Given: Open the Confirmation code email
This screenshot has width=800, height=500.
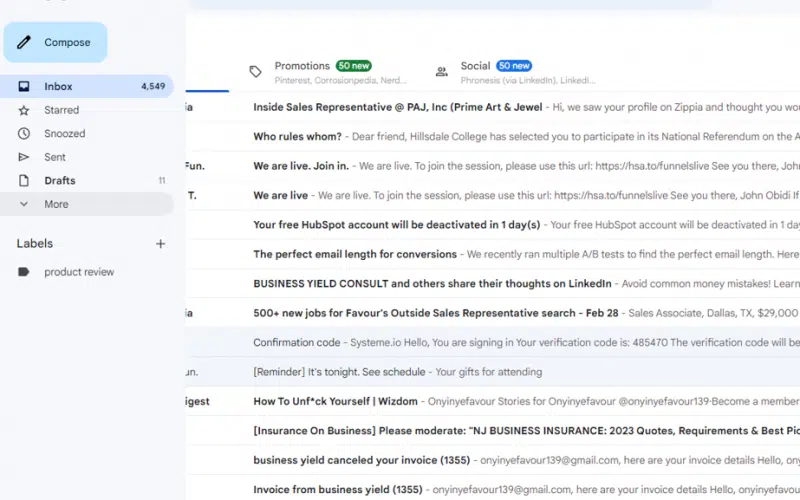Looking at the screenshot, I should click(x=297, y=342).
